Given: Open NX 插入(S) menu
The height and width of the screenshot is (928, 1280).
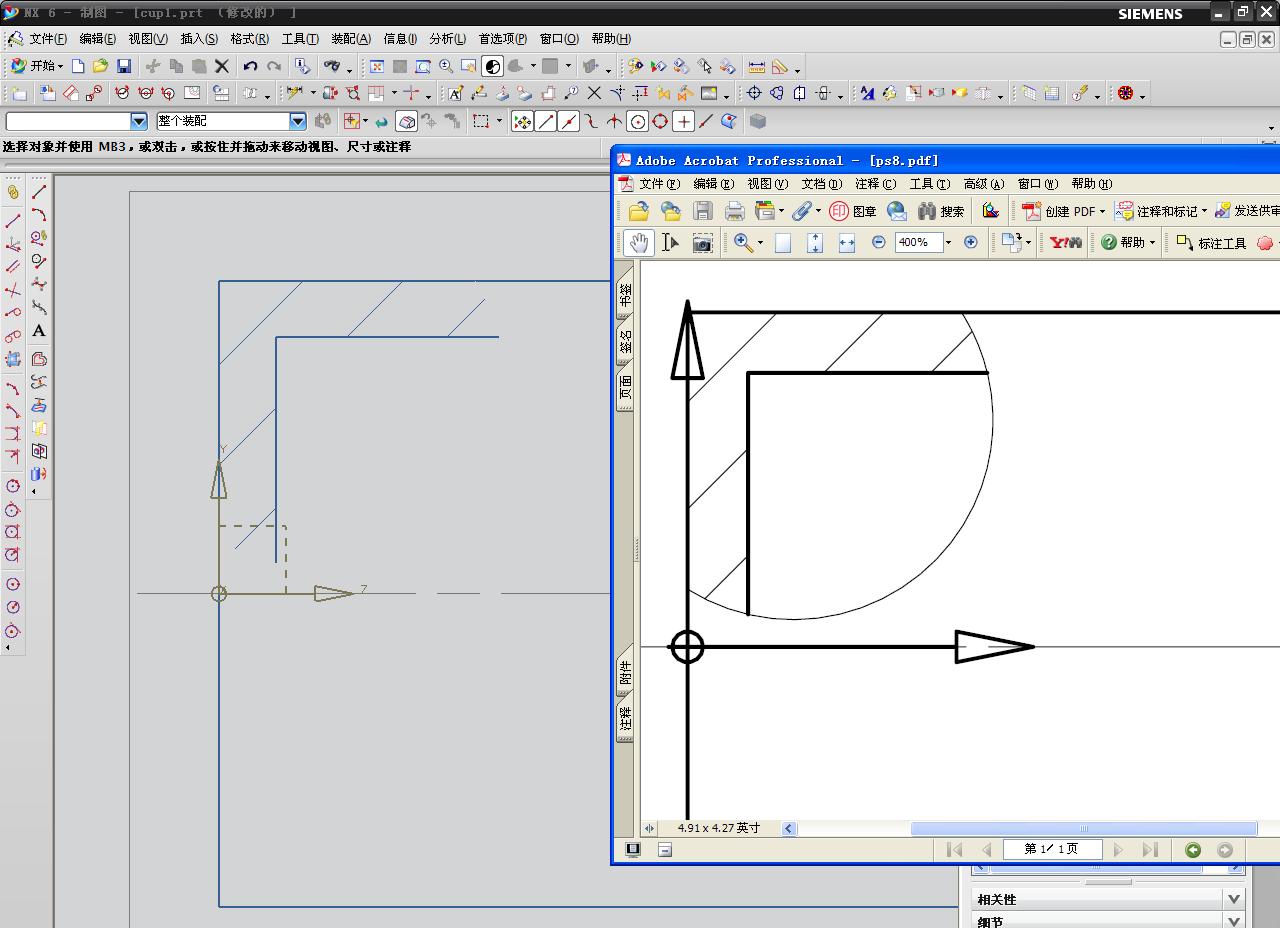Looking at the screenshot, I should 199,39.
